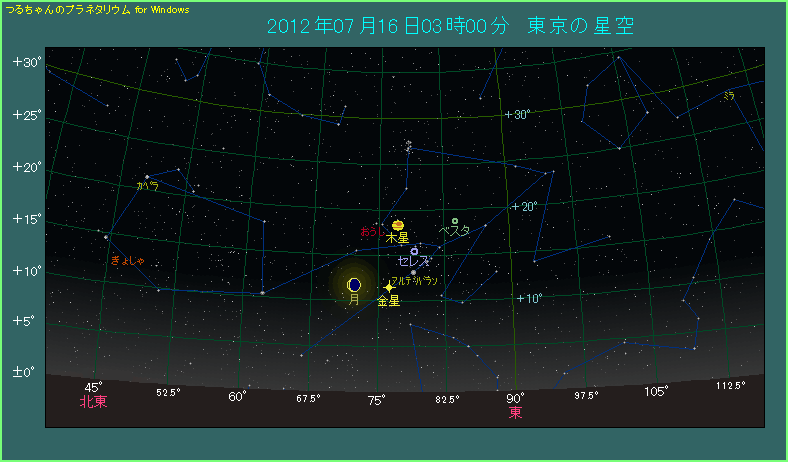Click the date and time title text

450,25
